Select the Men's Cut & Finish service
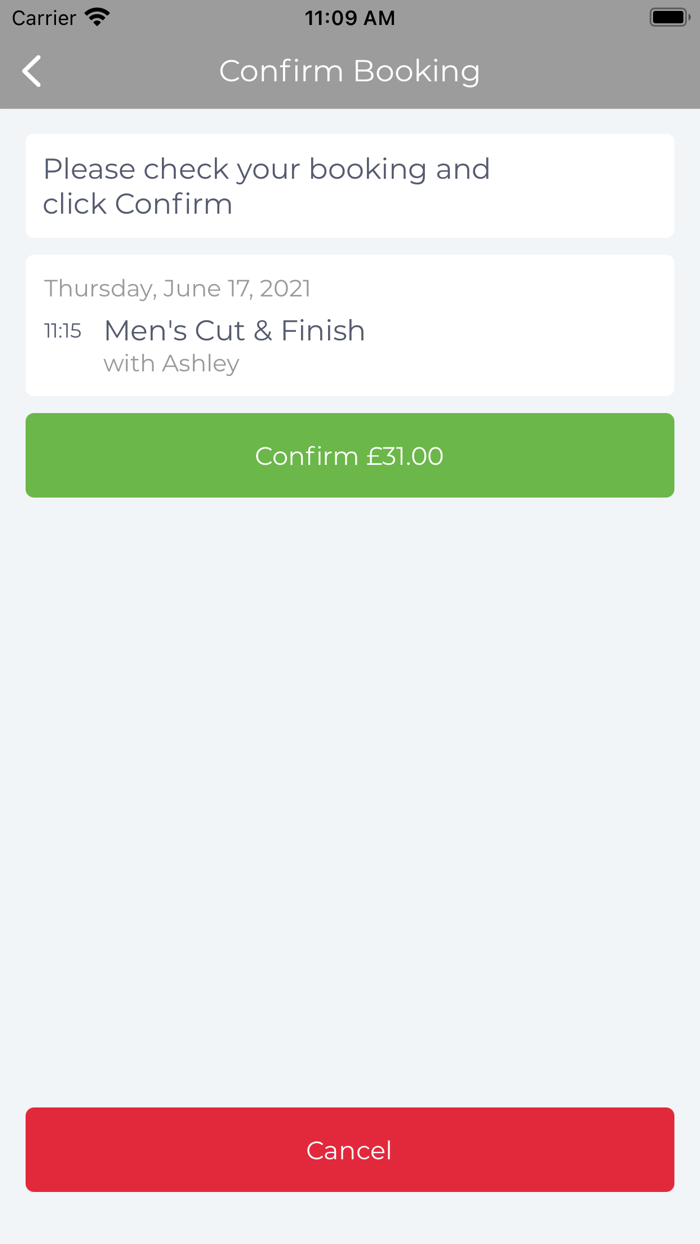 coord(234,331)
